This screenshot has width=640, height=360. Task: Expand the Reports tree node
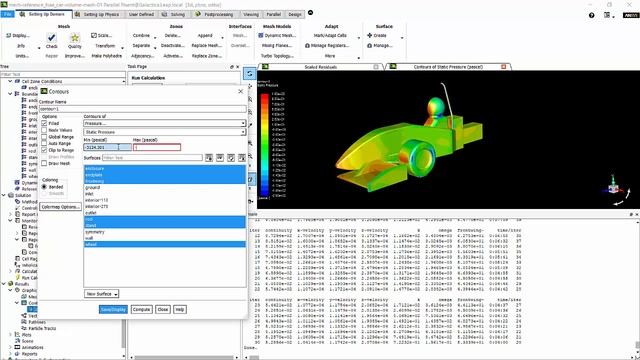click(x=10, y=354)
